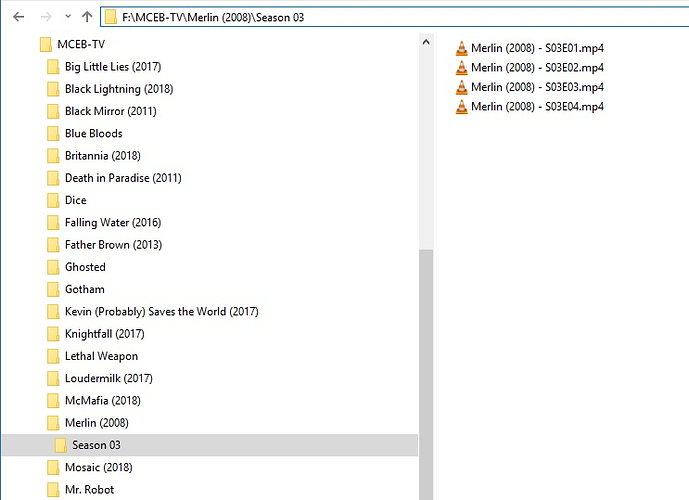Select Death in Paradise (2011) folder name
The width and height of the screenshot is (689, 500).
coord(123,178)
